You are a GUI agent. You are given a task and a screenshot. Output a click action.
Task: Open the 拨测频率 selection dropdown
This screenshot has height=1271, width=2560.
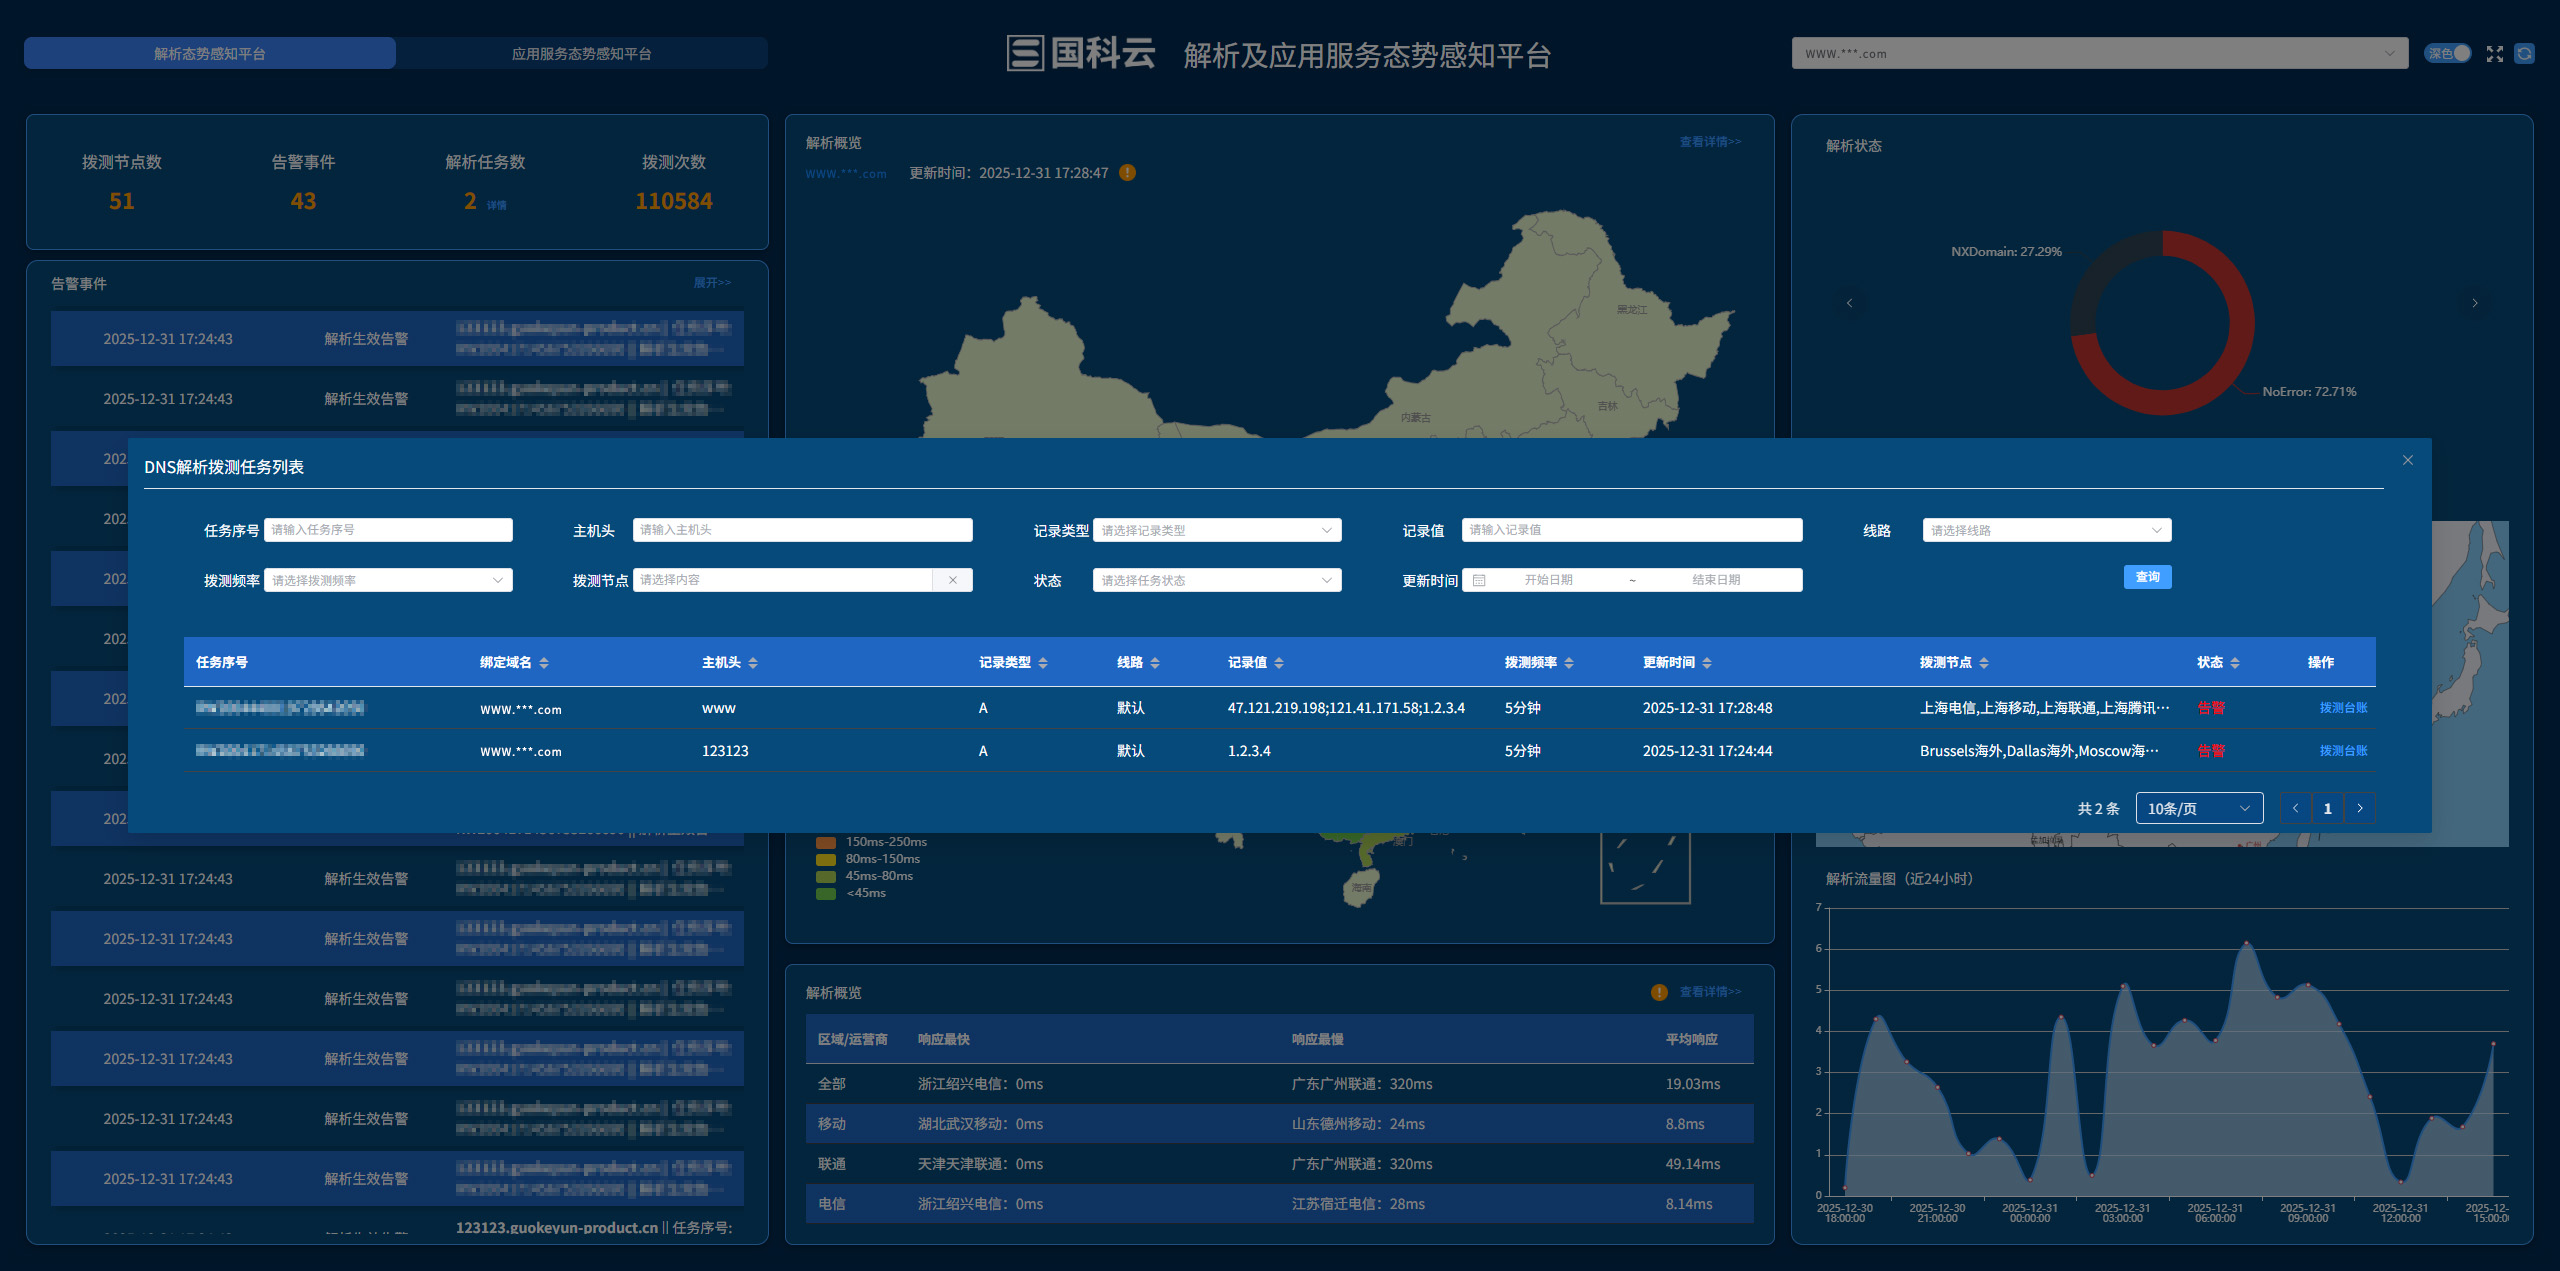pyautogui.click(x=388, y=580)
